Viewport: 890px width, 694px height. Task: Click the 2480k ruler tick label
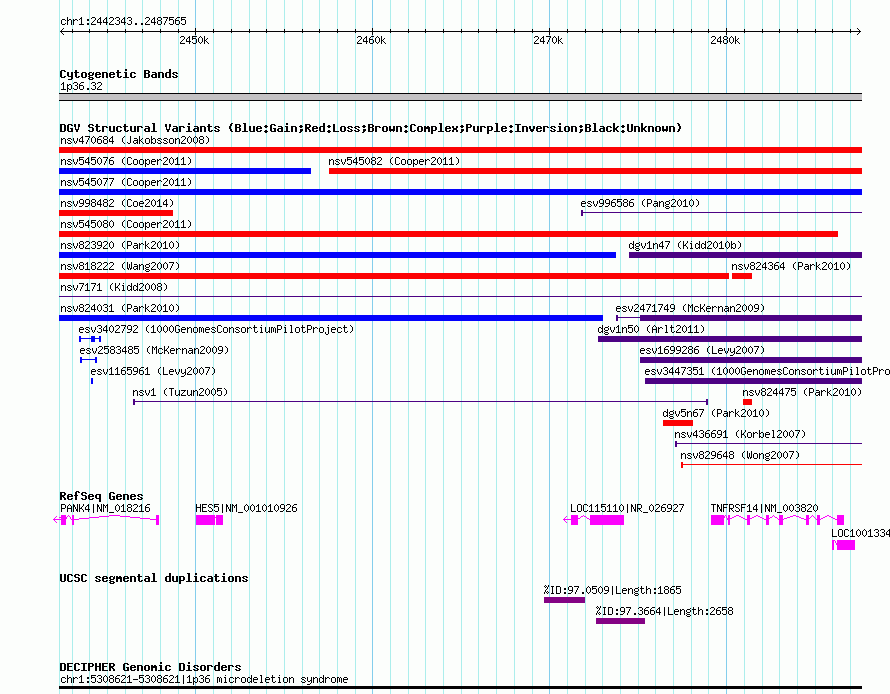point(725,40)
